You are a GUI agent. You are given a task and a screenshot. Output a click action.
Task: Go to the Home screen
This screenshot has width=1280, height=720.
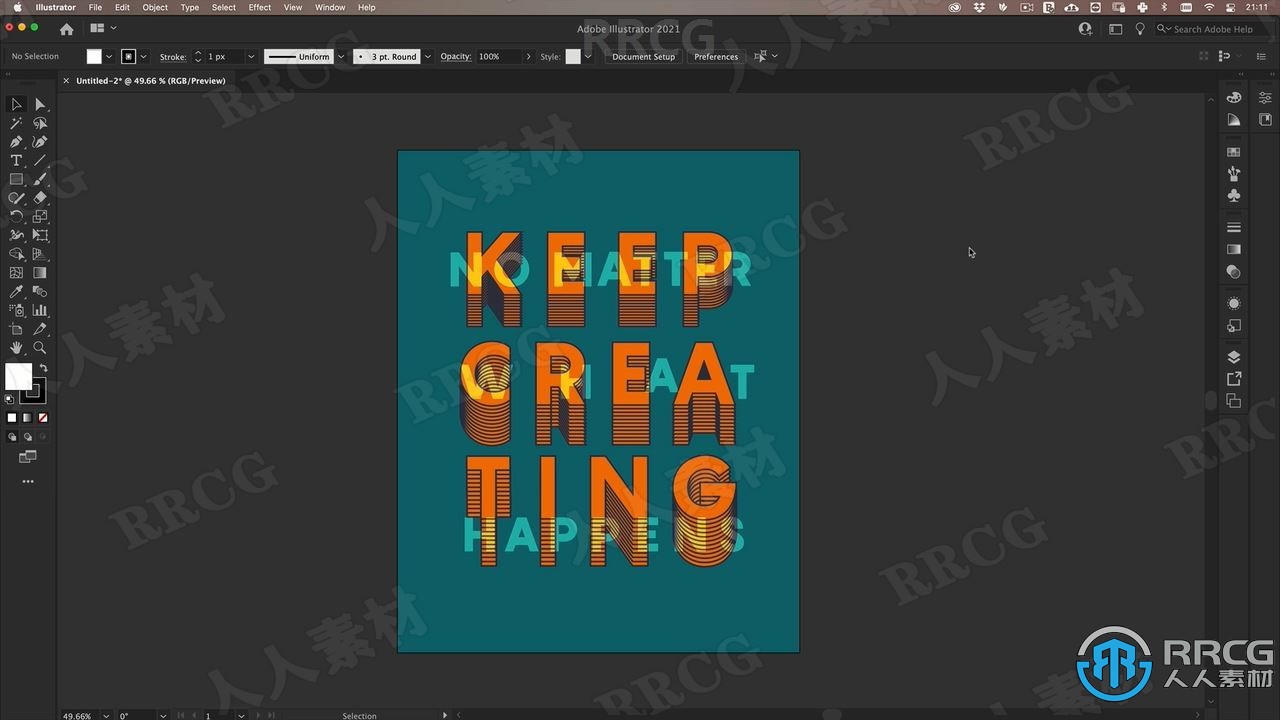tap(66, 29)
